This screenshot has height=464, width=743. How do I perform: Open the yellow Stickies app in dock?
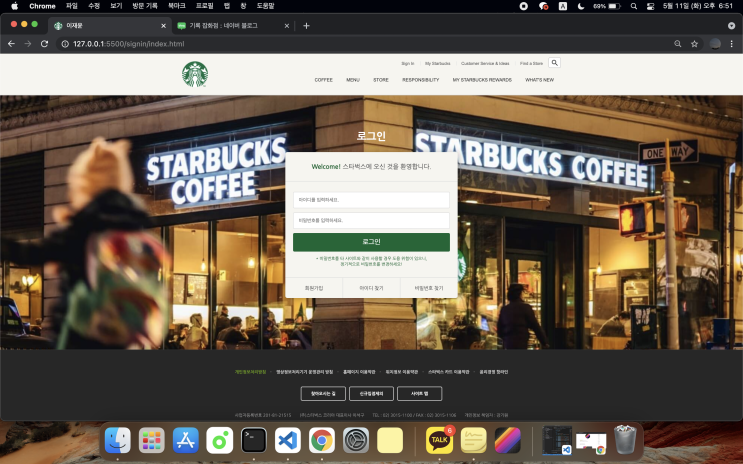point(390,440)
